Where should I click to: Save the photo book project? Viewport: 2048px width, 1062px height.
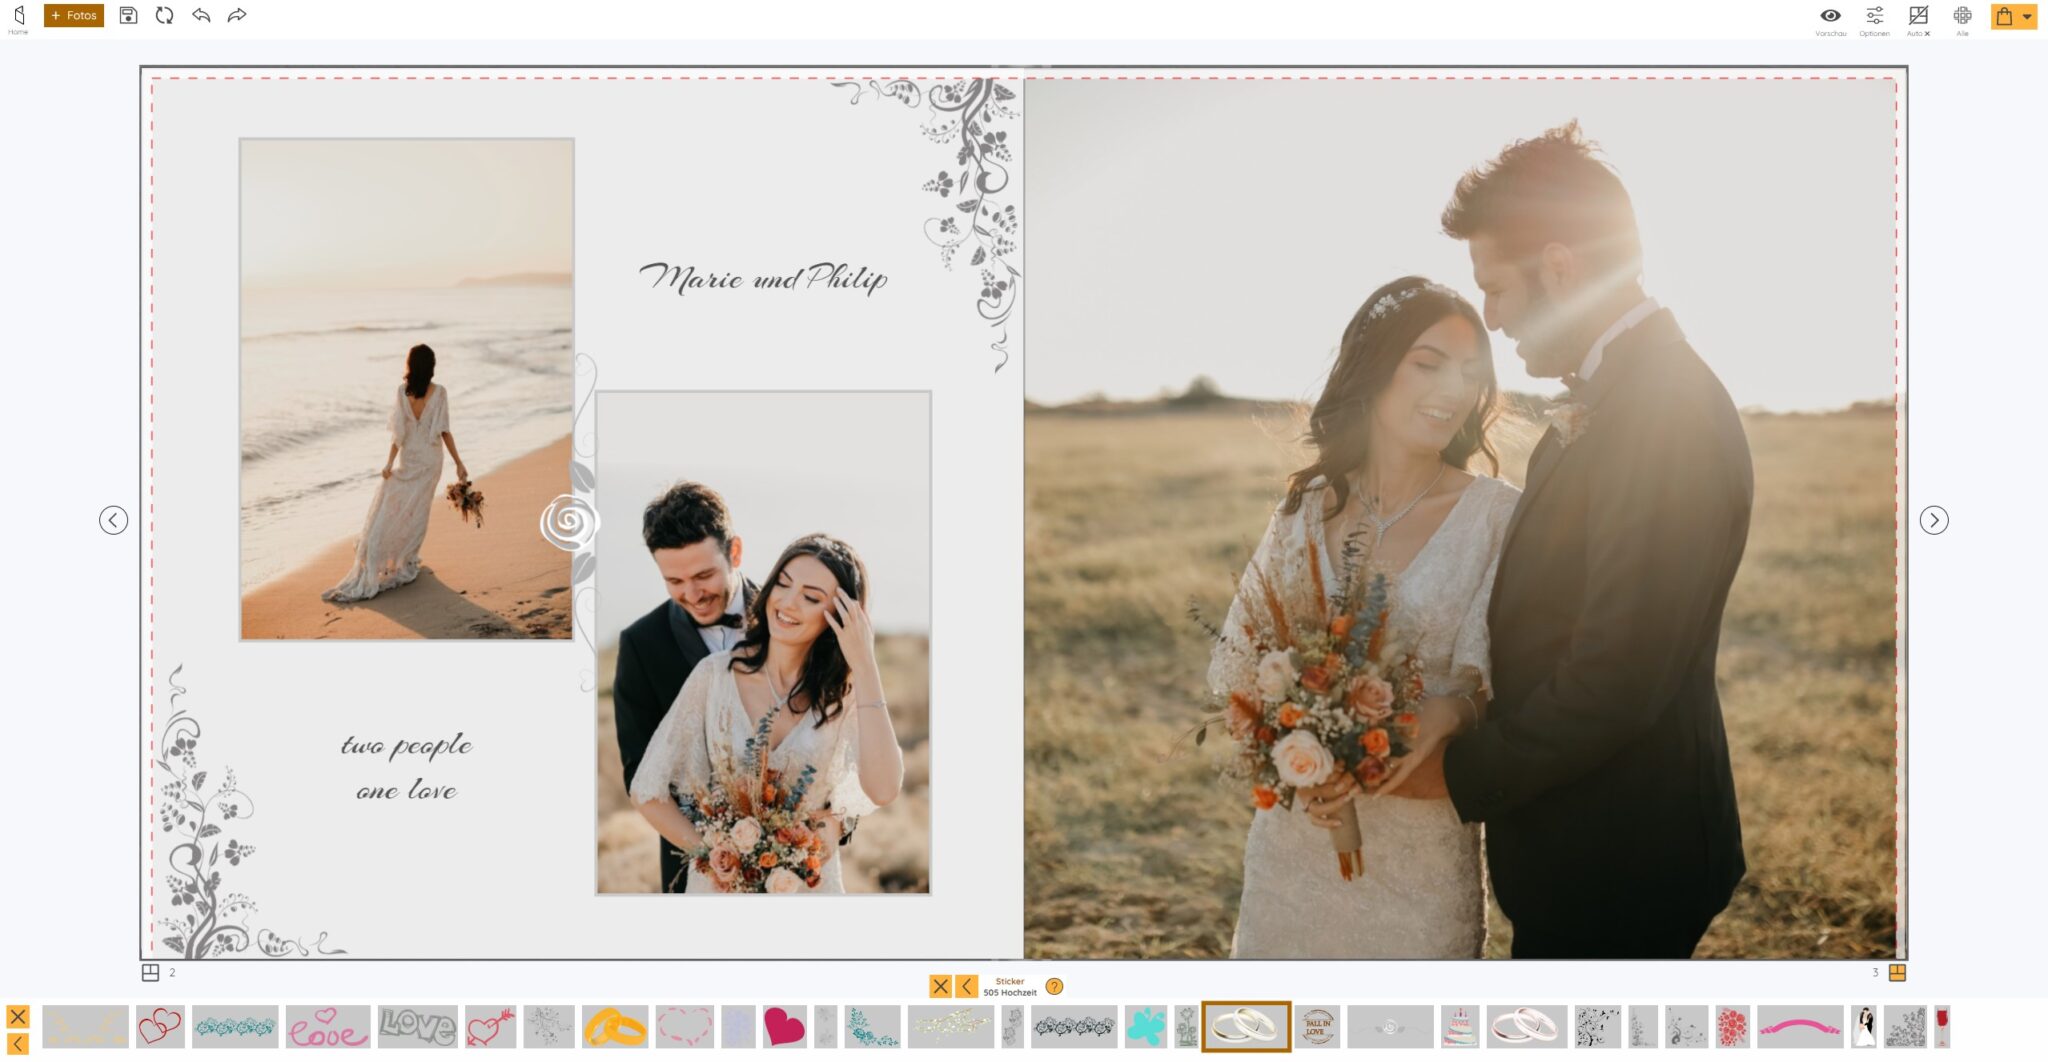pyautogui.click(x=128, y=16)
